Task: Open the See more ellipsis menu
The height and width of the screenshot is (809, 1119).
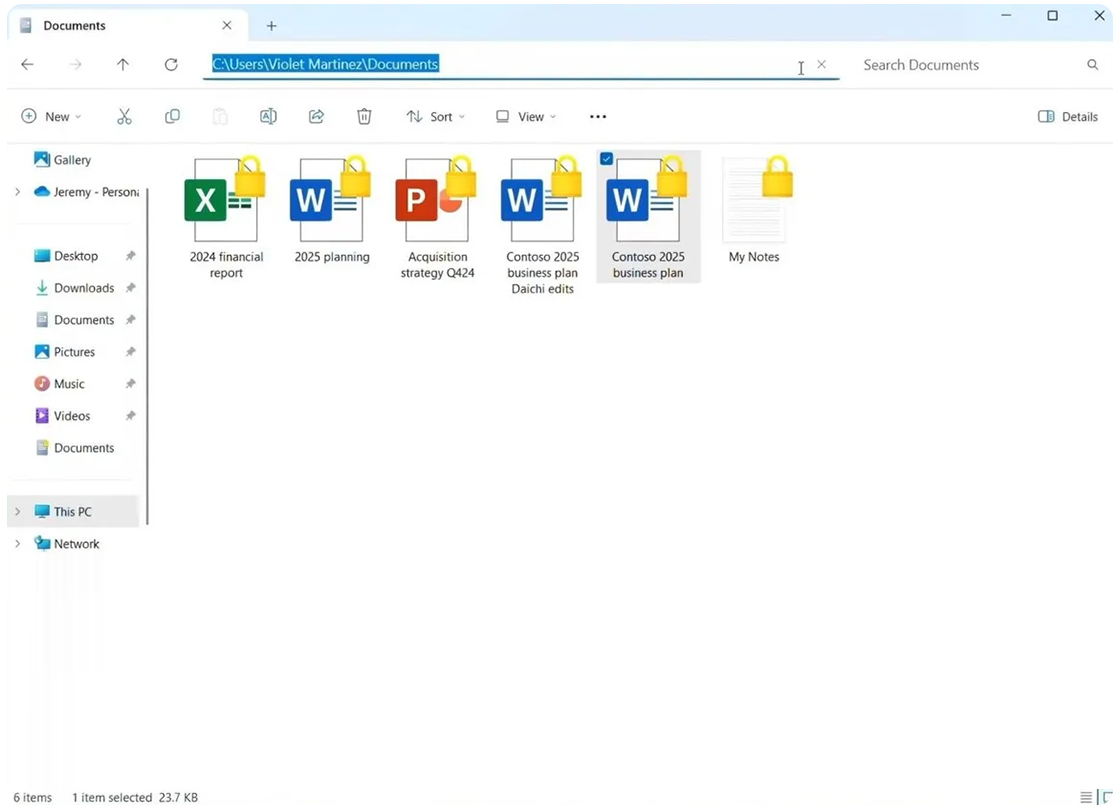Action: point(598,117)
